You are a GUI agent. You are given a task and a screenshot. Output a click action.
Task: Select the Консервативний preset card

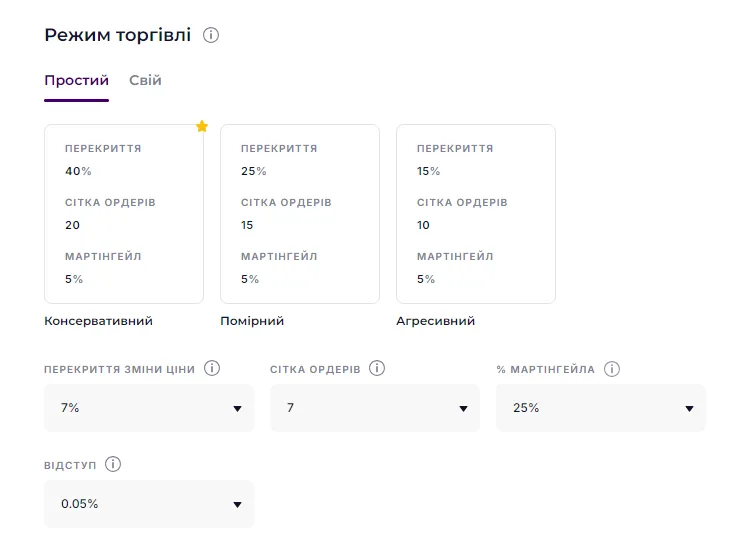coord(124,213)
